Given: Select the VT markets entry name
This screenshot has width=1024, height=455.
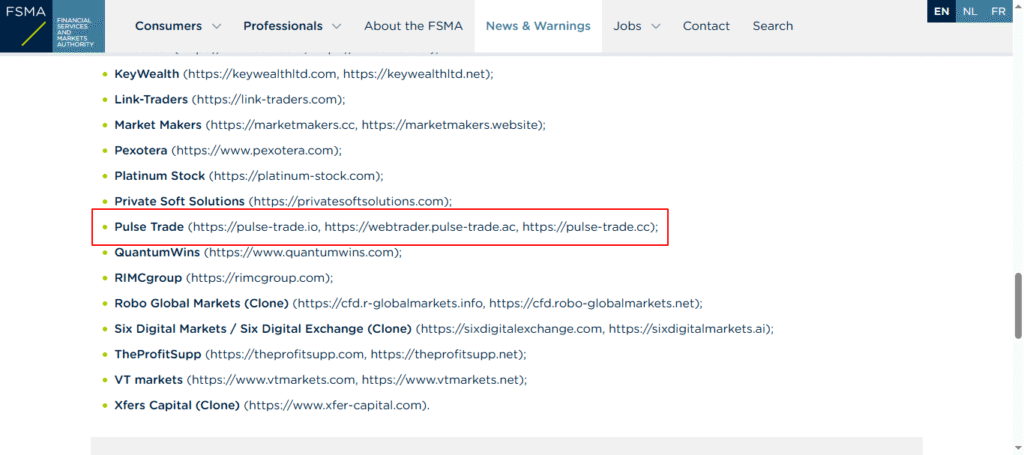Looking at the screenshot, I should (148, 379).
